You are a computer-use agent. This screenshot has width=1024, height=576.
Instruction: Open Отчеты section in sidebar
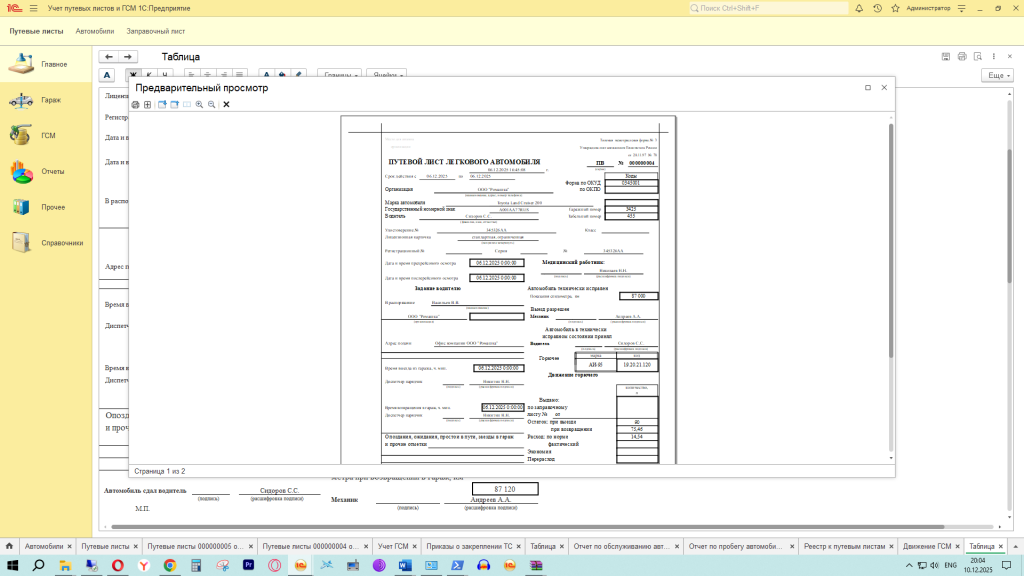point(46,172)
